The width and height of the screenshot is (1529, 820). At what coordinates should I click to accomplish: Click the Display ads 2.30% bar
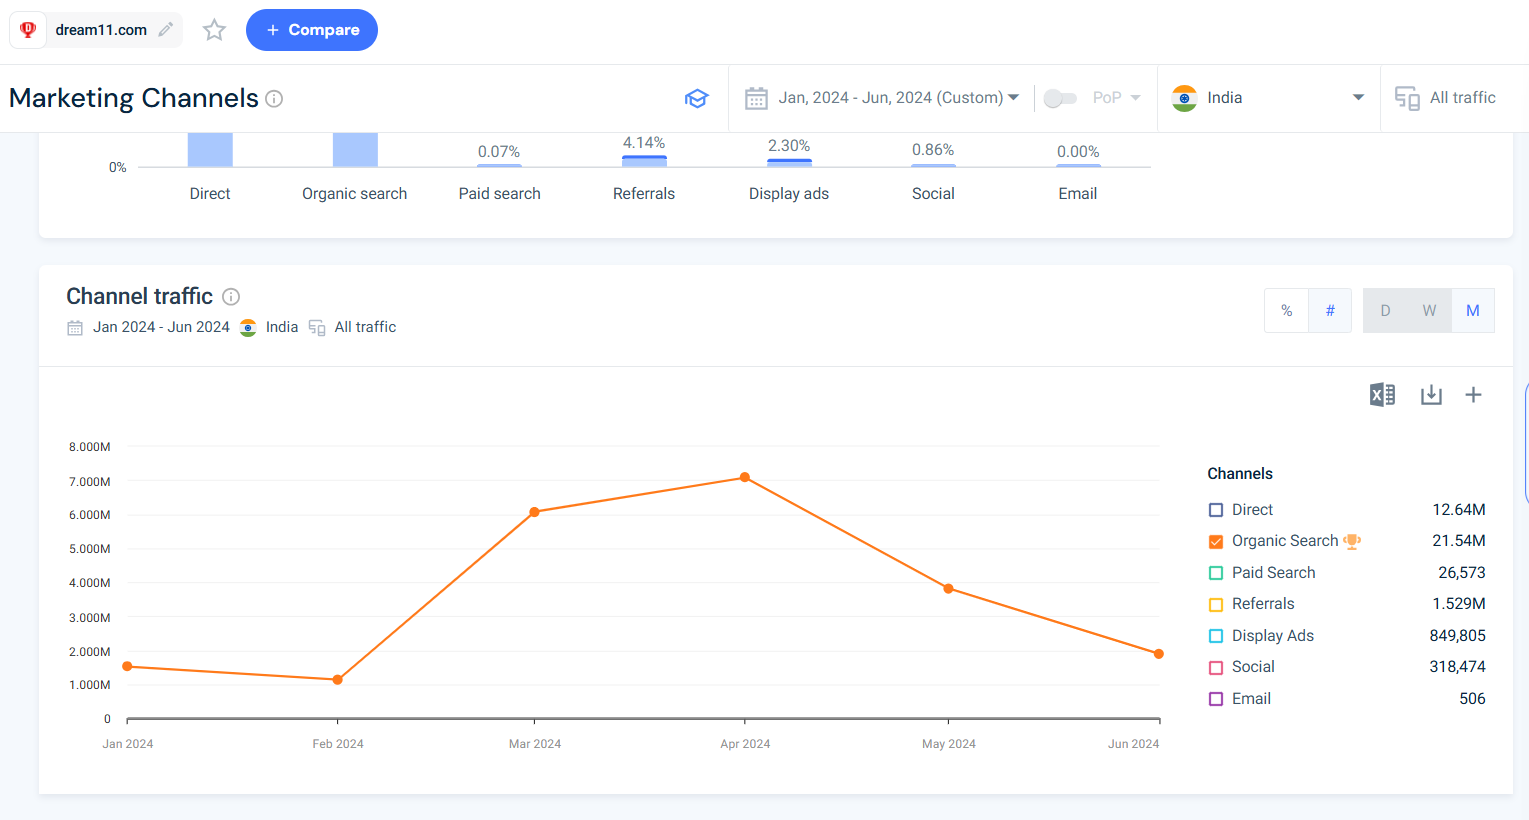tap(789, 163)
